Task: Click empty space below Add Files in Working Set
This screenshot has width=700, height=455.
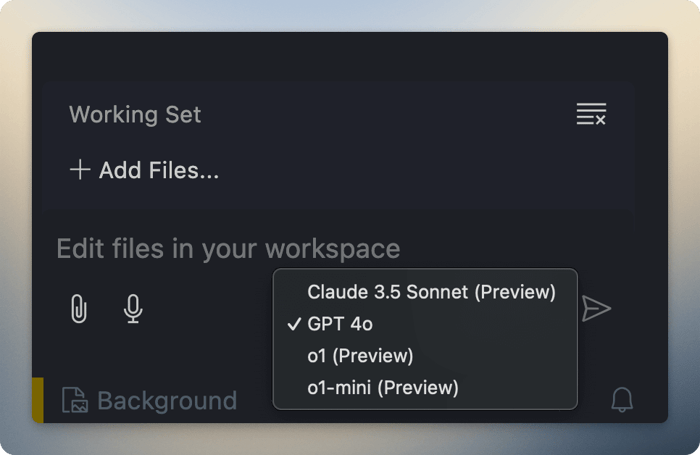Action: point(338,196)
